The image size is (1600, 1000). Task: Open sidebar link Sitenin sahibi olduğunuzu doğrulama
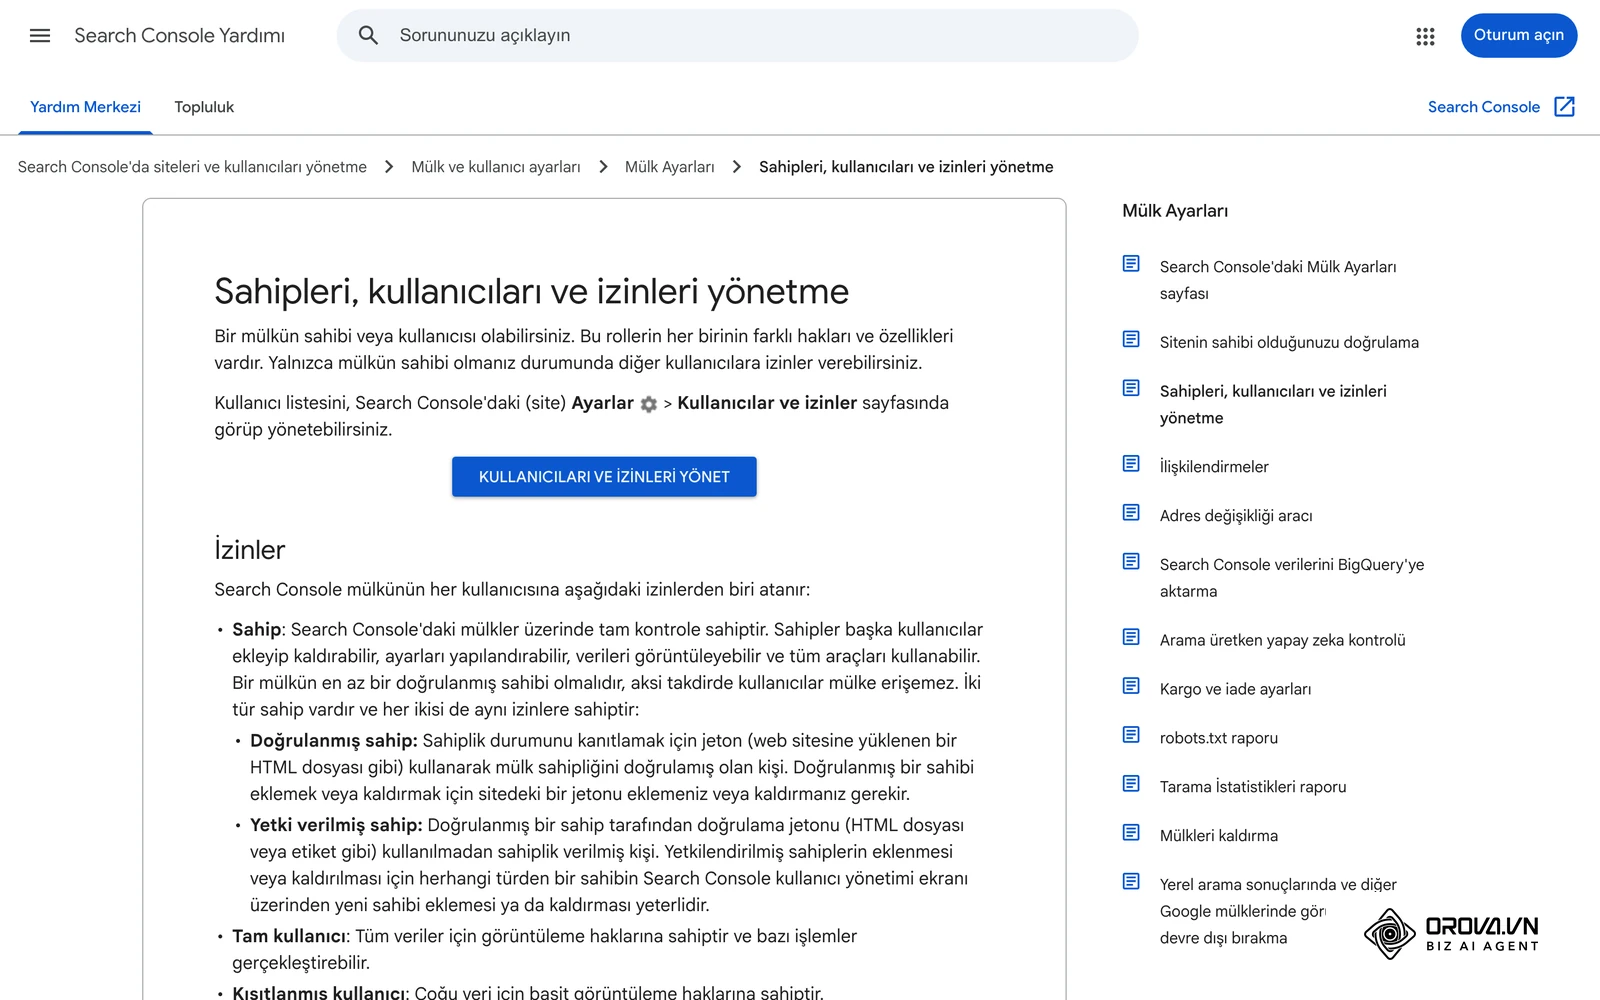coord(1289,342)
